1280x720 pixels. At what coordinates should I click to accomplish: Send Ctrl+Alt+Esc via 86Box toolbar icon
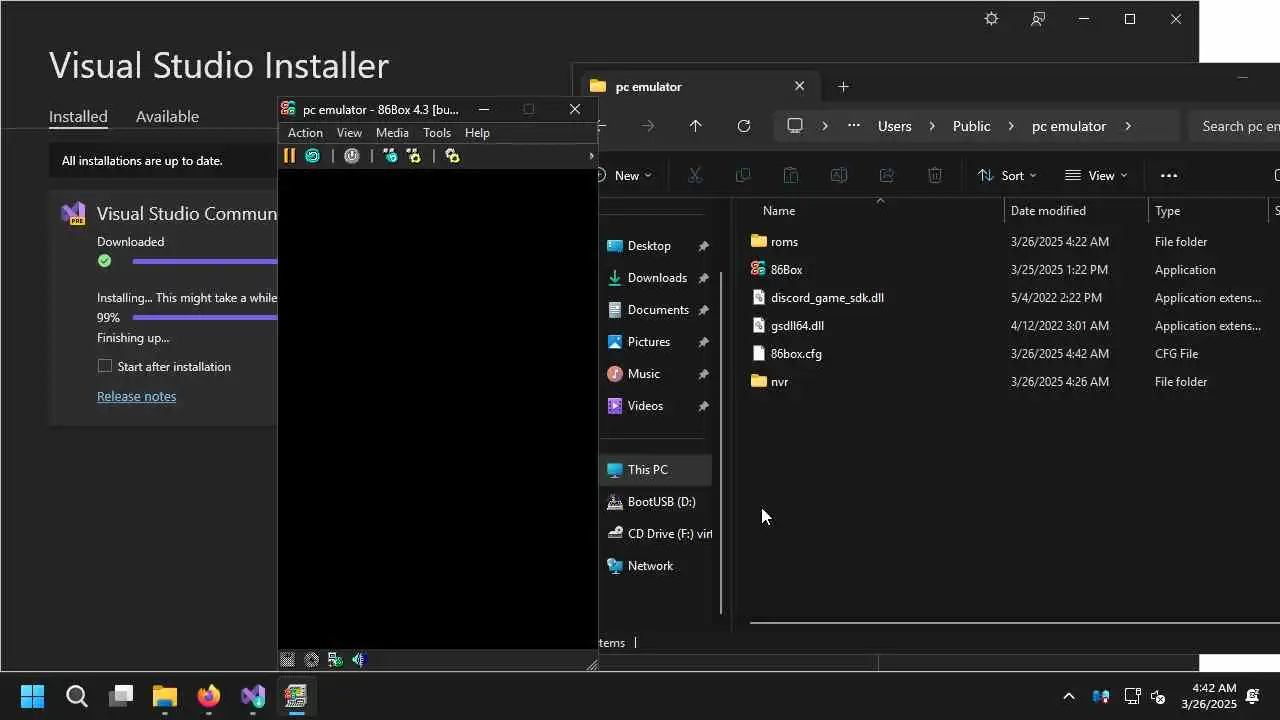click(414, 156)
